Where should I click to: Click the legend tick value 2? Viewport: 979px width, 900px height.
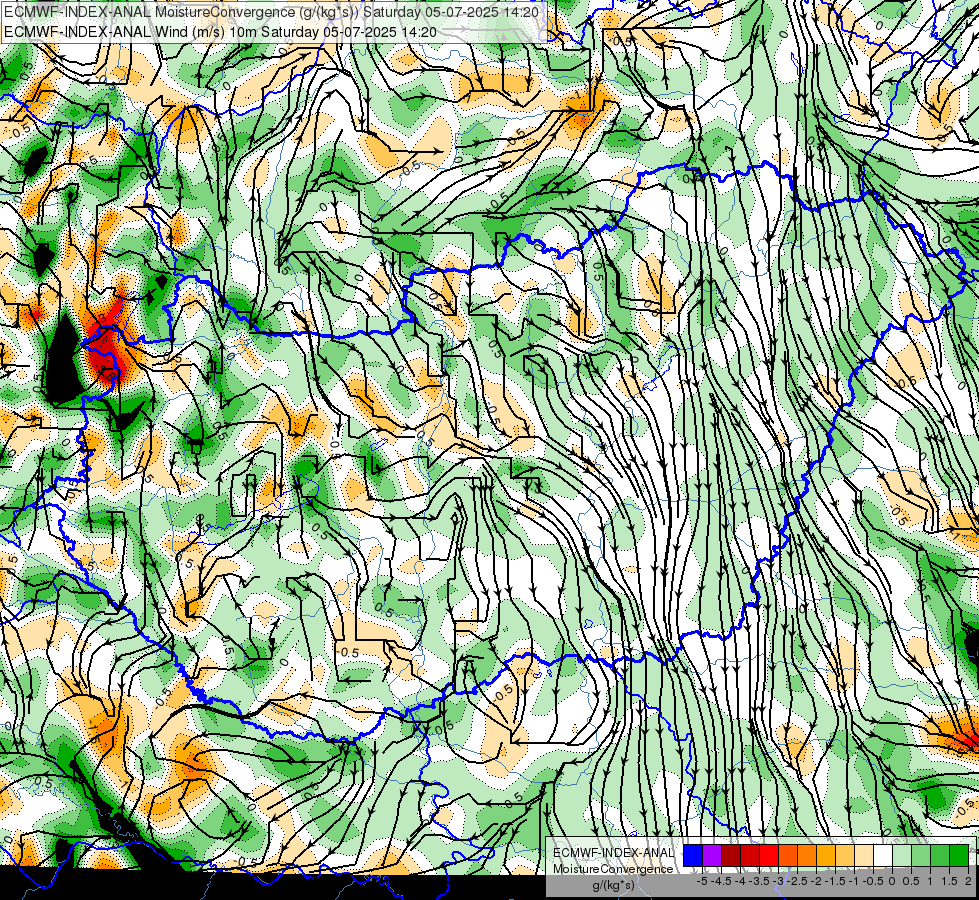[968, 881]
